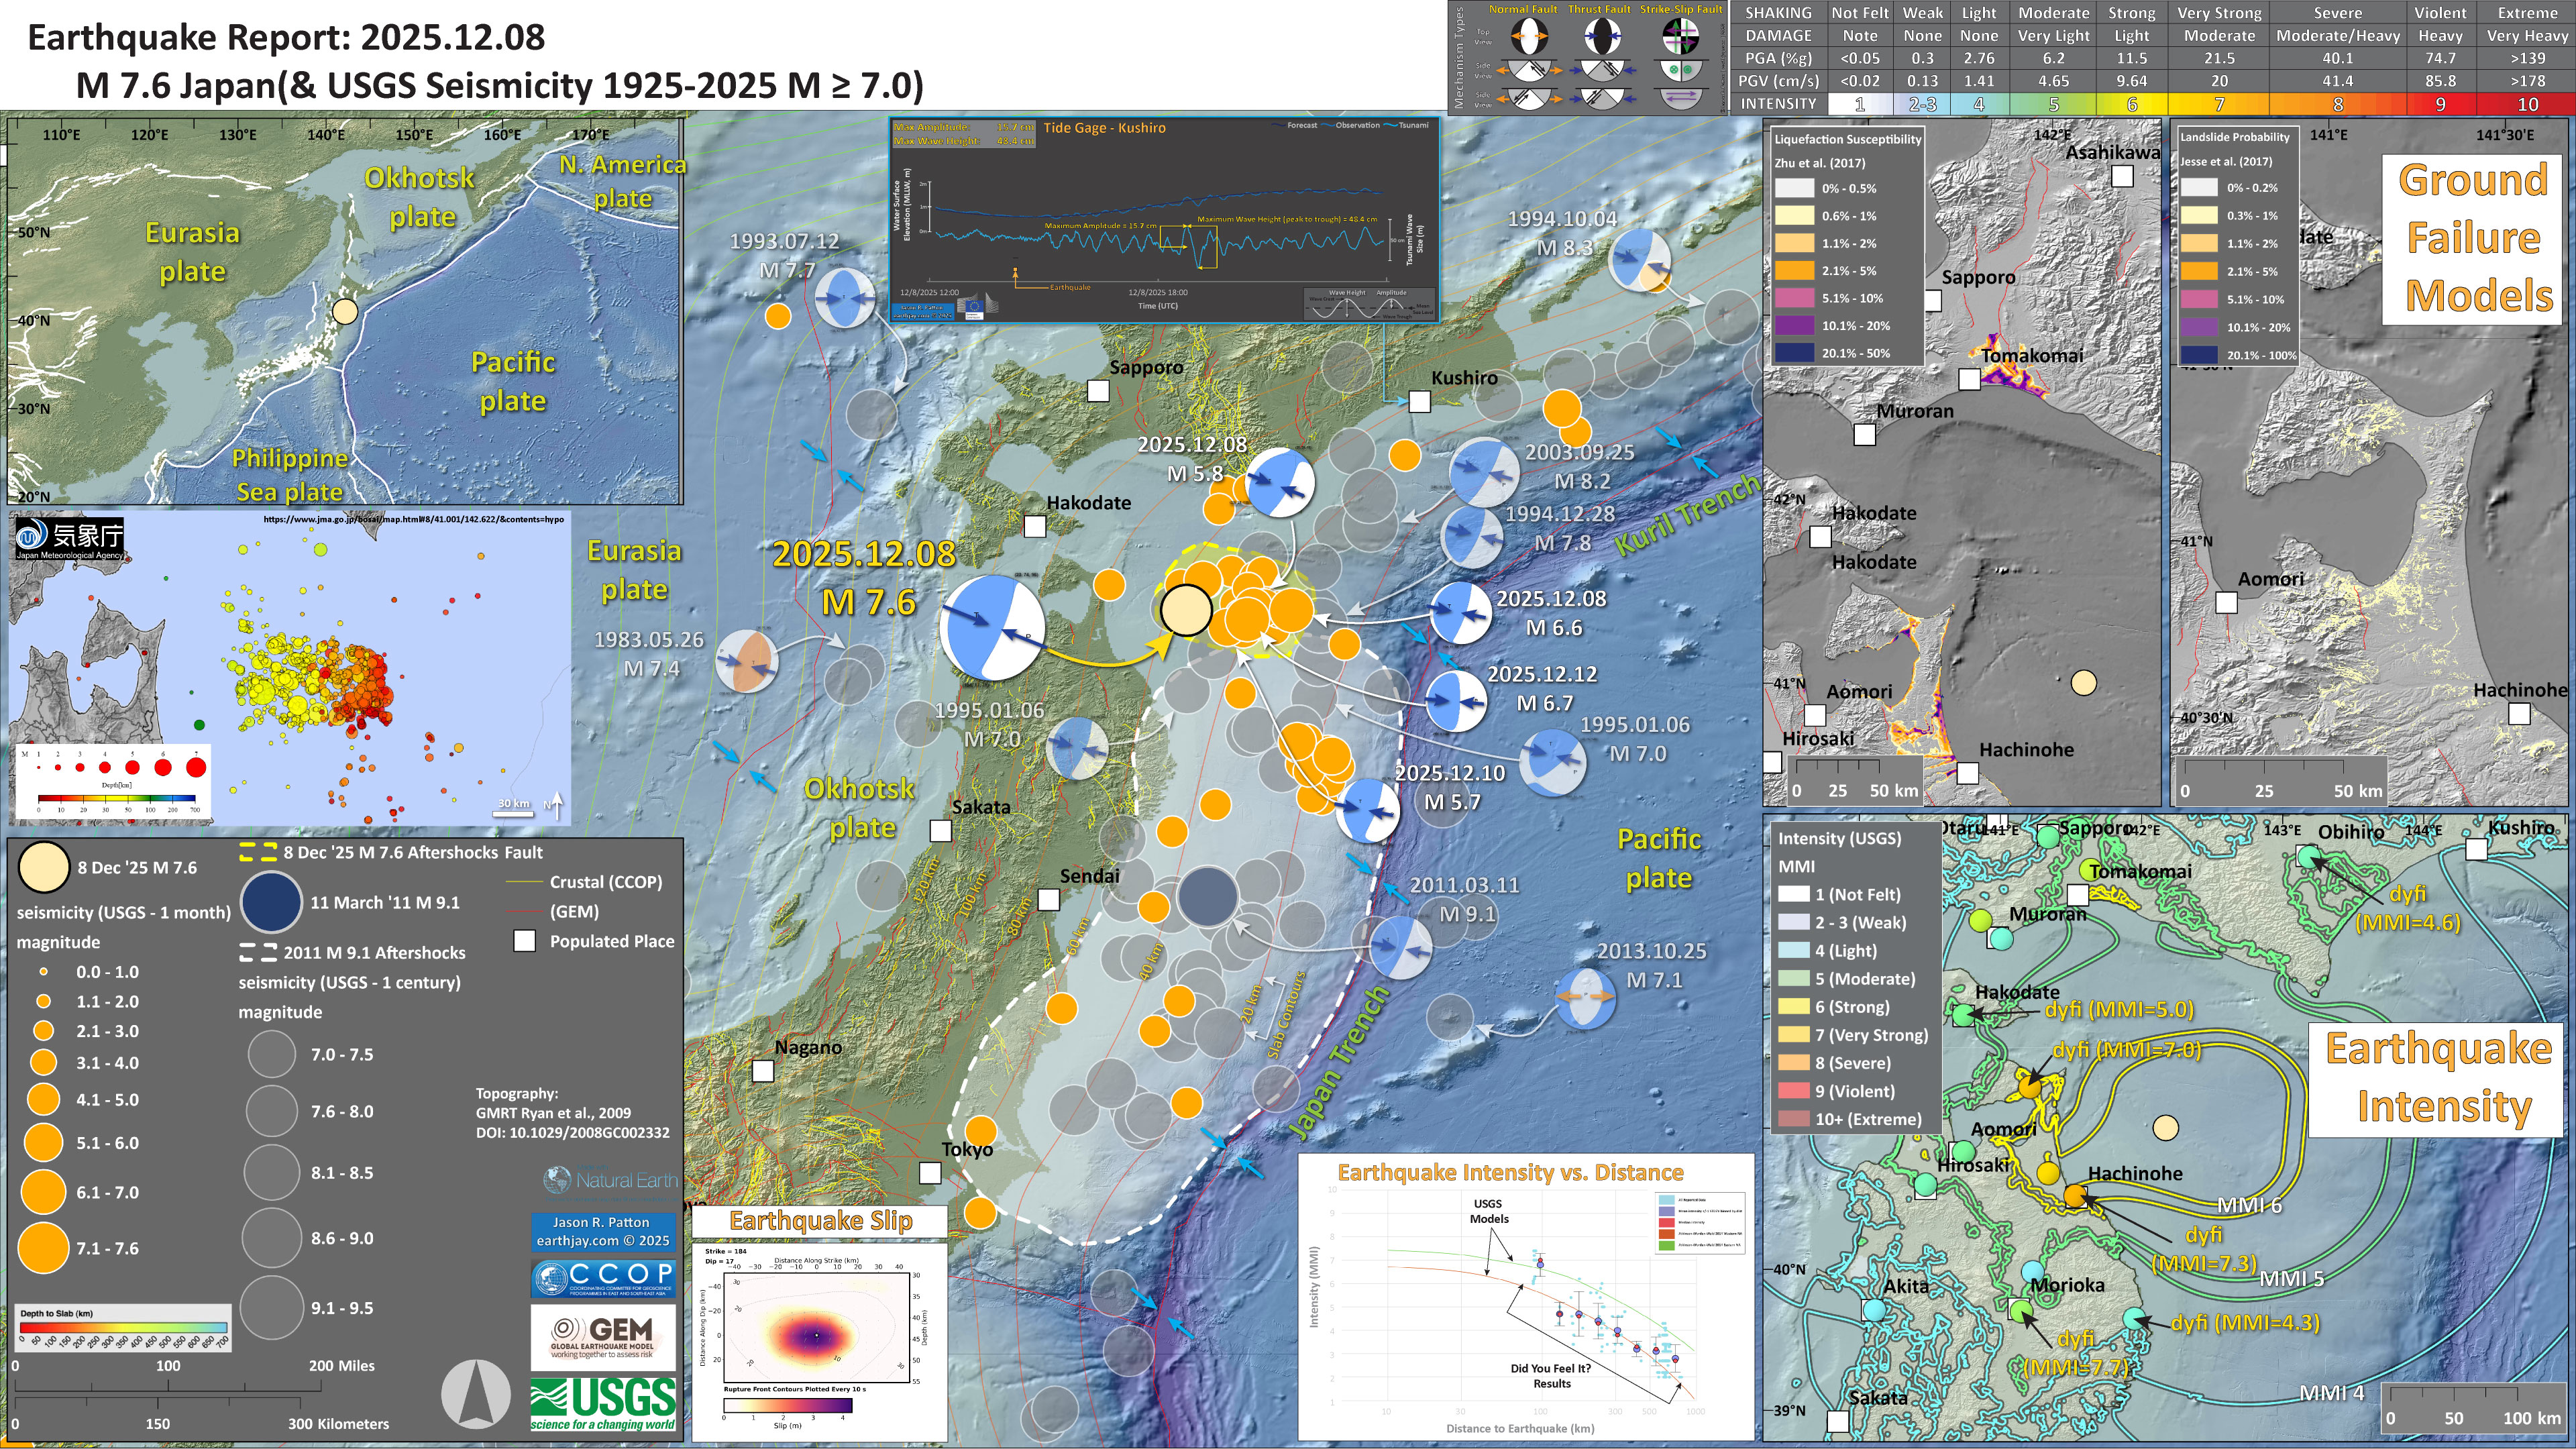This screenshot has height=1449, width=2576.
Task: Click the USGS logo
Action: pyautogui.click(x=603, y=1404)
